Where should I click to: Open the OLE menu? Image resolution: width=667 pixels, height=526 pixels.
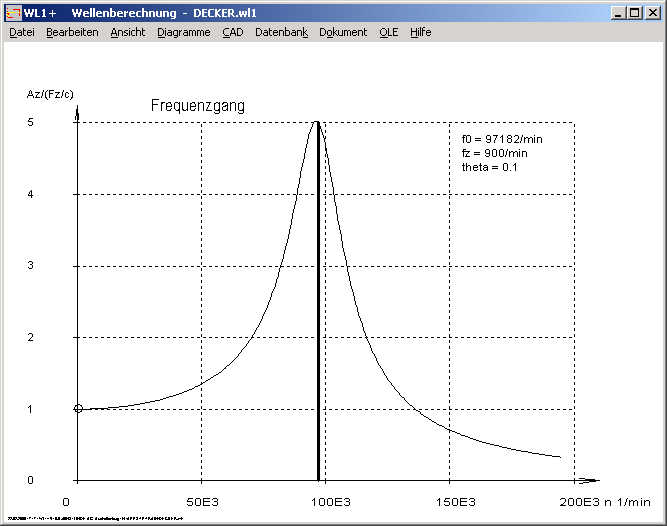tap(389, 32)
